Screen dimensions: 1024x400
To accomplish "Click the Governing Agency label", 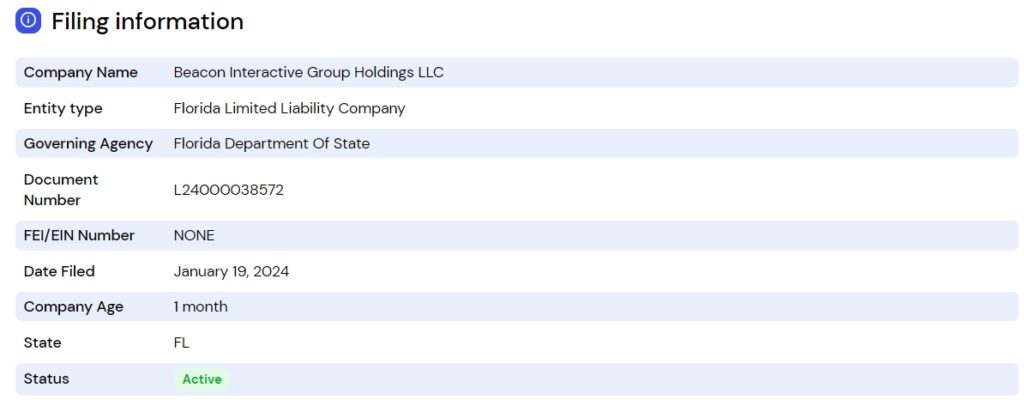I will (88, 144).
